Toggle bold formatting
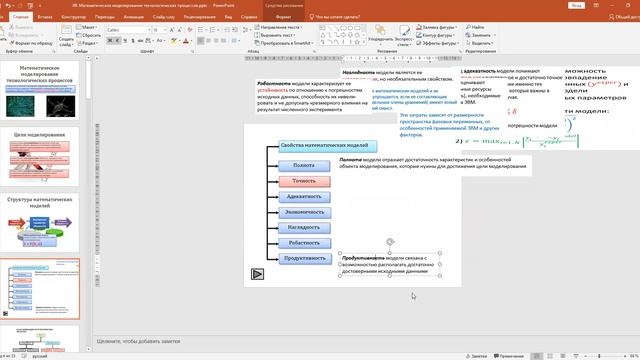This screenshot has height=360, width=640. 109,40
